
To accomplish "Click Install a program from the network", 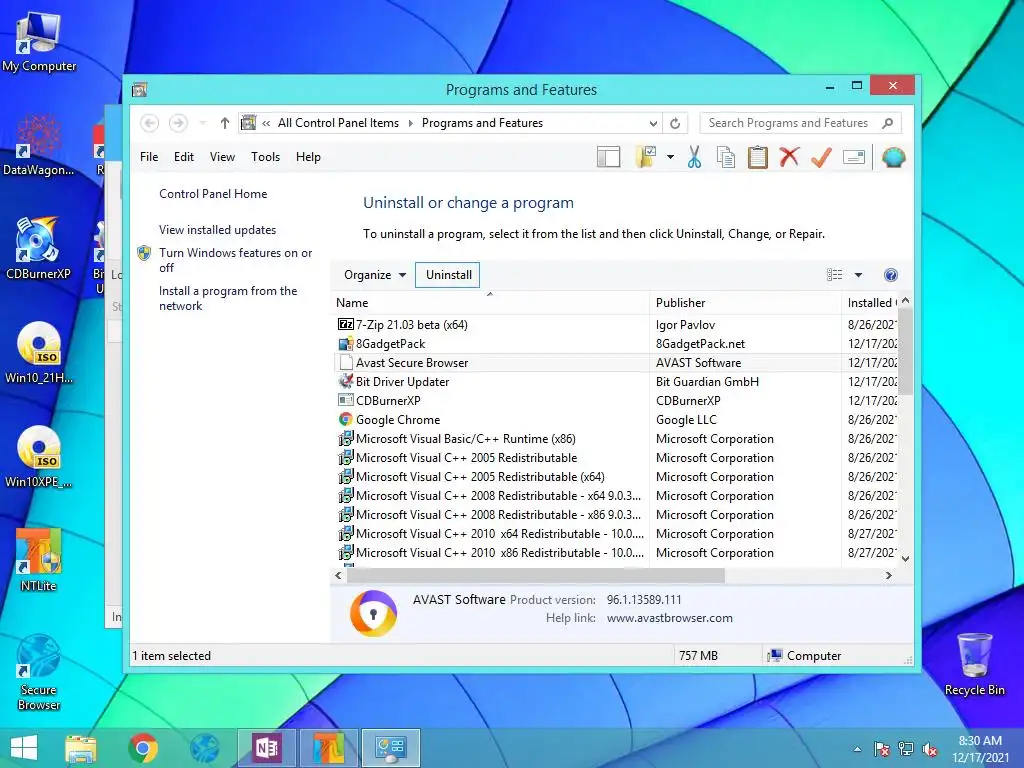I will (228, 298).
